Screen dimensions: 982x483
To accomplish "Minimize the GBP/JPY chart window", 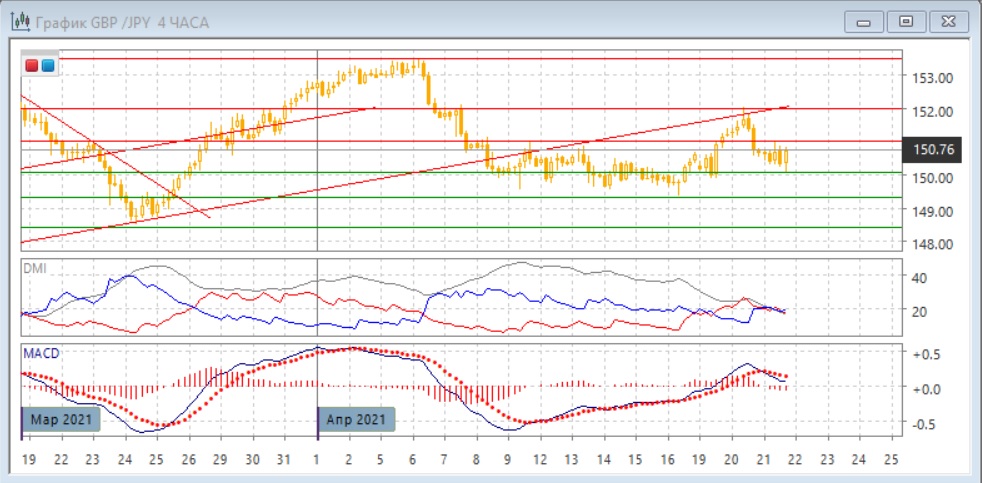I will 864,21.
